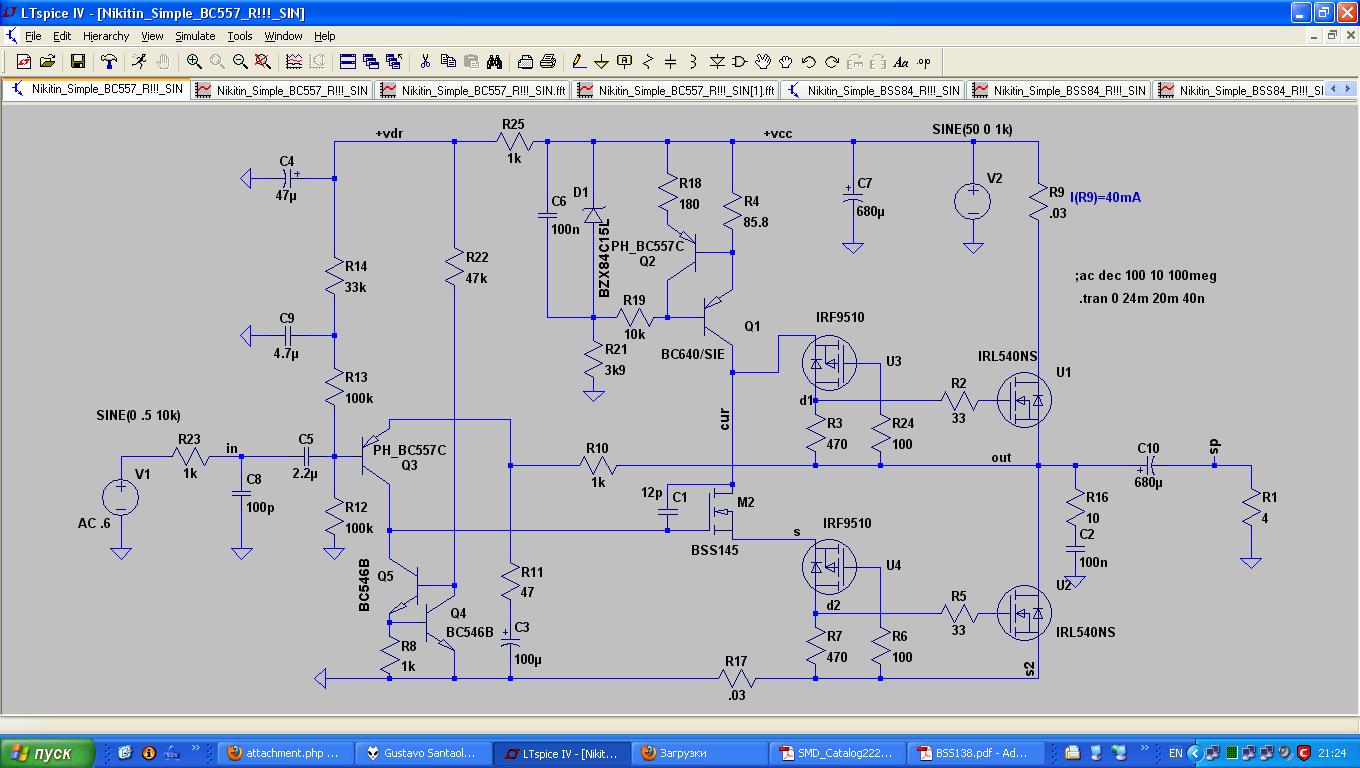
Task: Switch to Nikitin_Simple_BC557_R!!!_SIN[1].fft tab
Action: click(677, 90)
